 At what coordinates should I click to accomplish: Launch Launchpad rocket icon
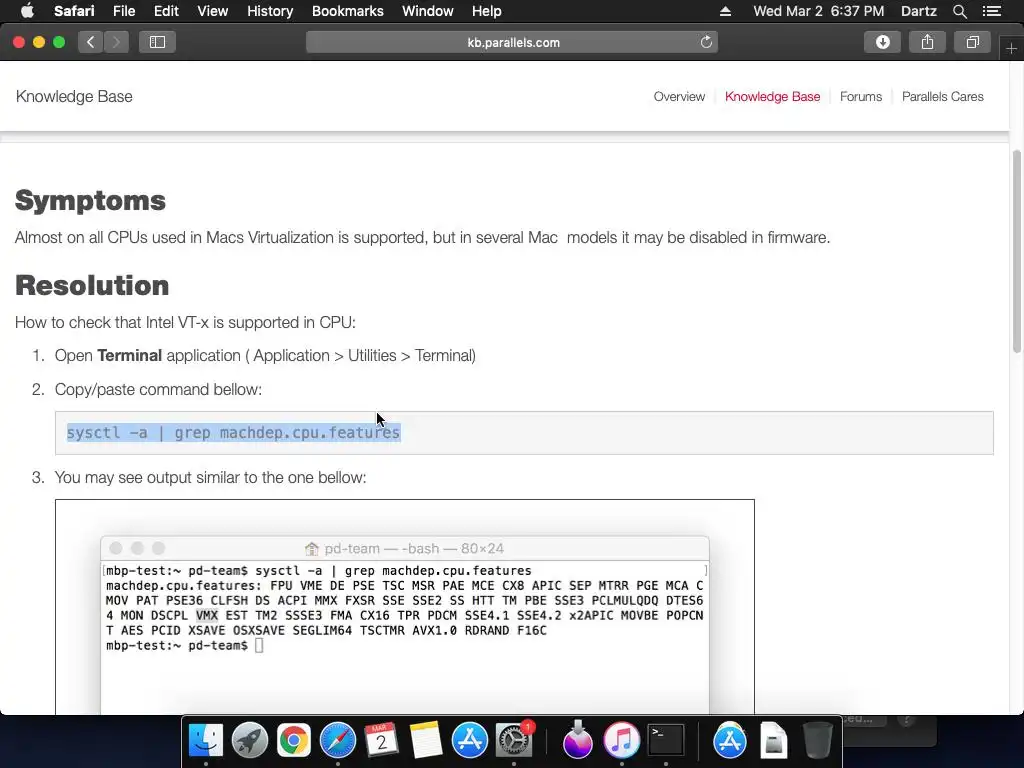tap(249, 741)
